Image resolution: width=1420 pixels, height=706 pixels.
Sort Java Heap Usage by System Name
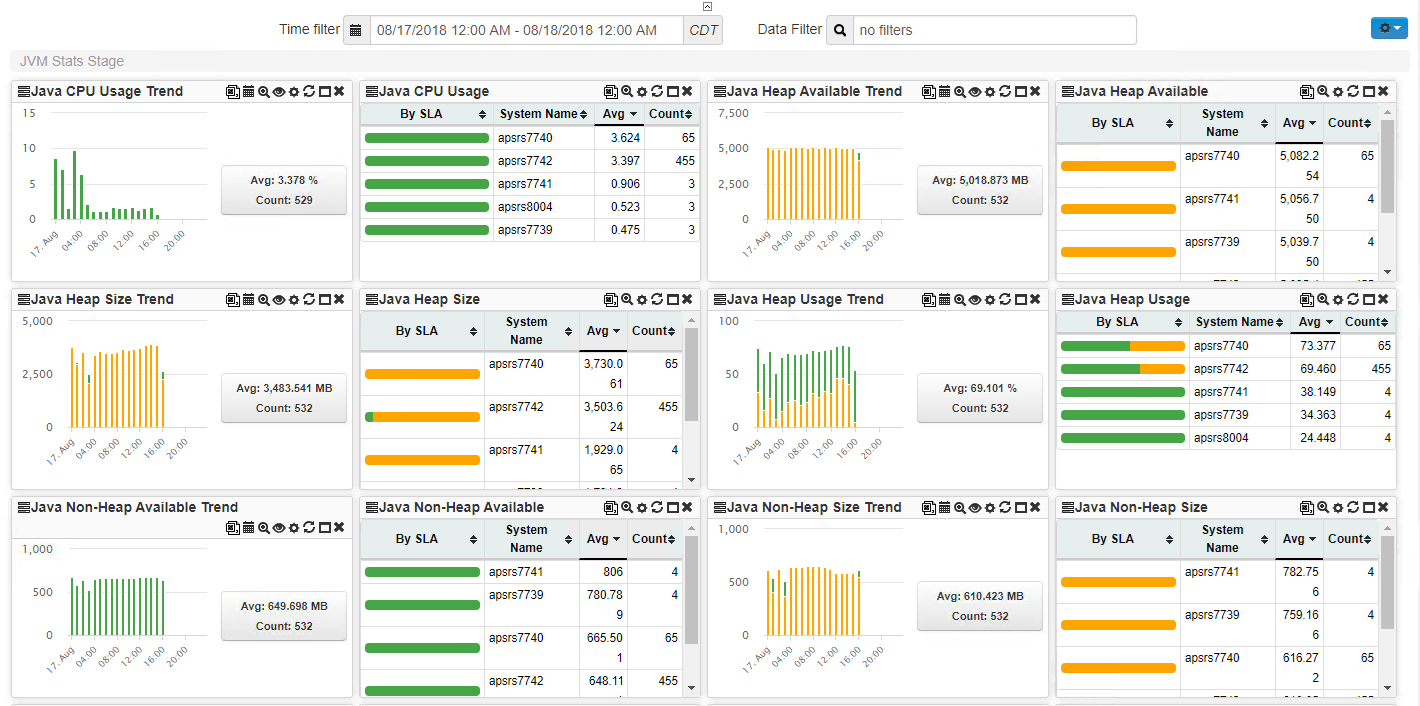[x=1240, y=322]
